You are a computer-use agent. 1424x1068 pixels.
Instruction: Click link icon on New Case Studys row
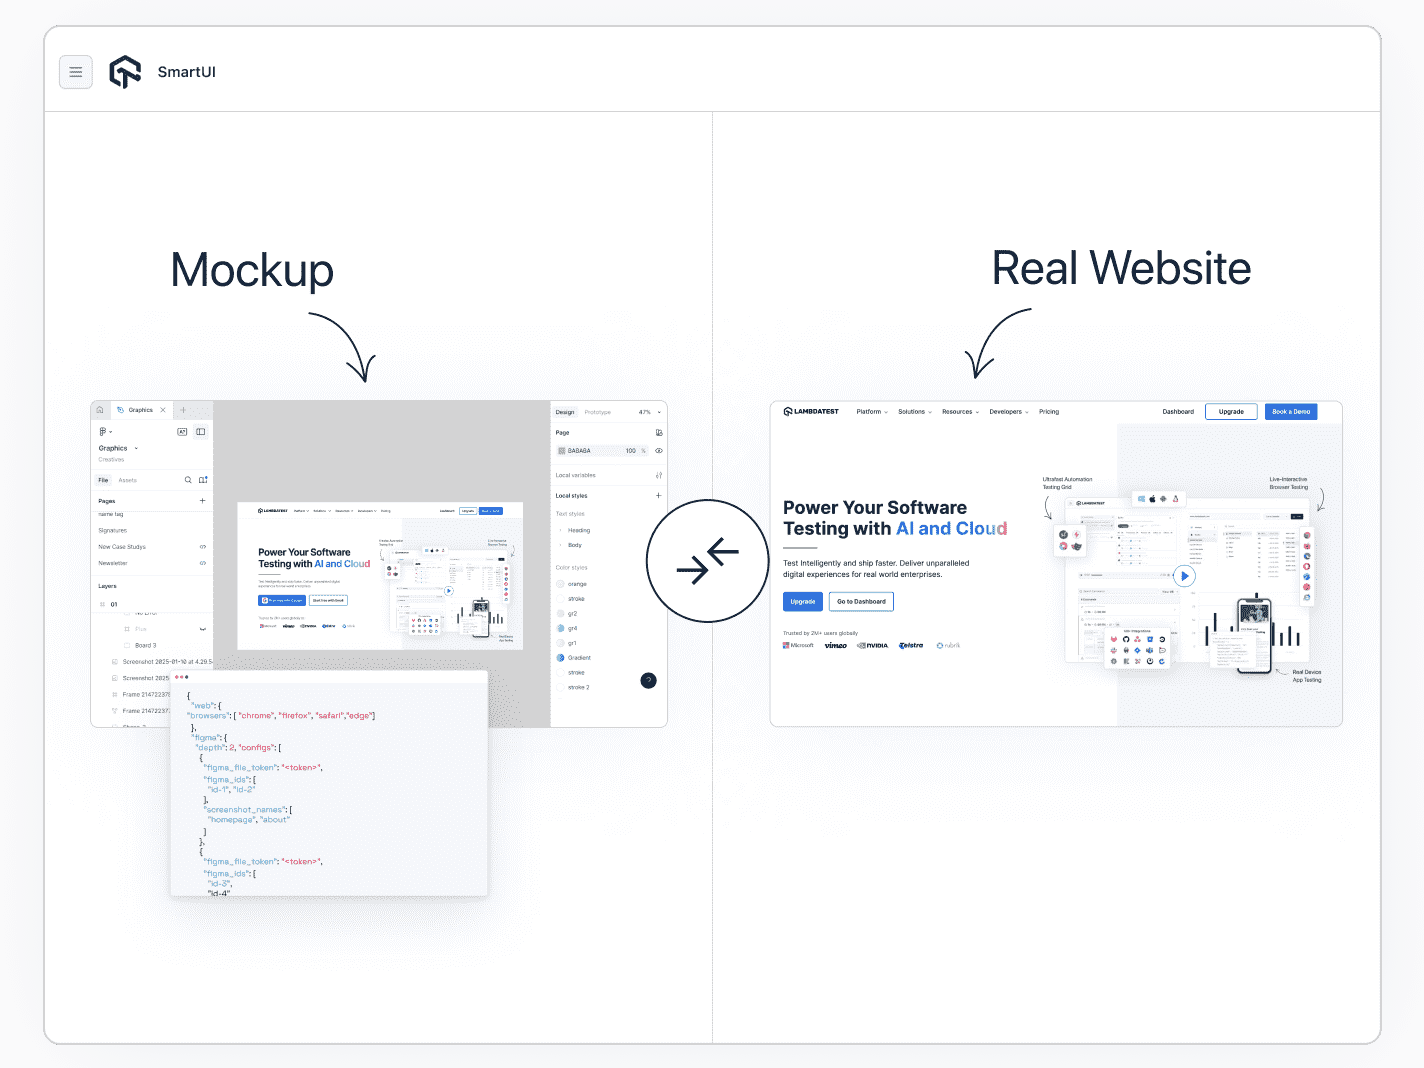point(203,547)
